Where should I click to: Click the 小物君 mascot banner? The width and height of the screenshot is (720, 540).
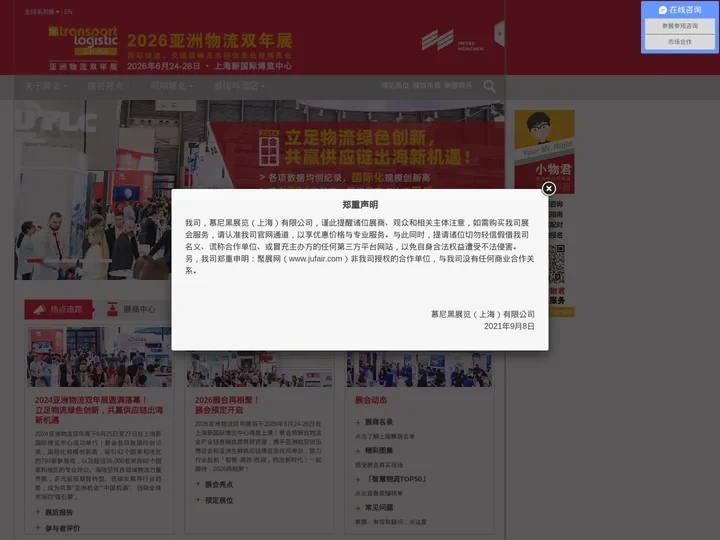(x=545, y=152)
